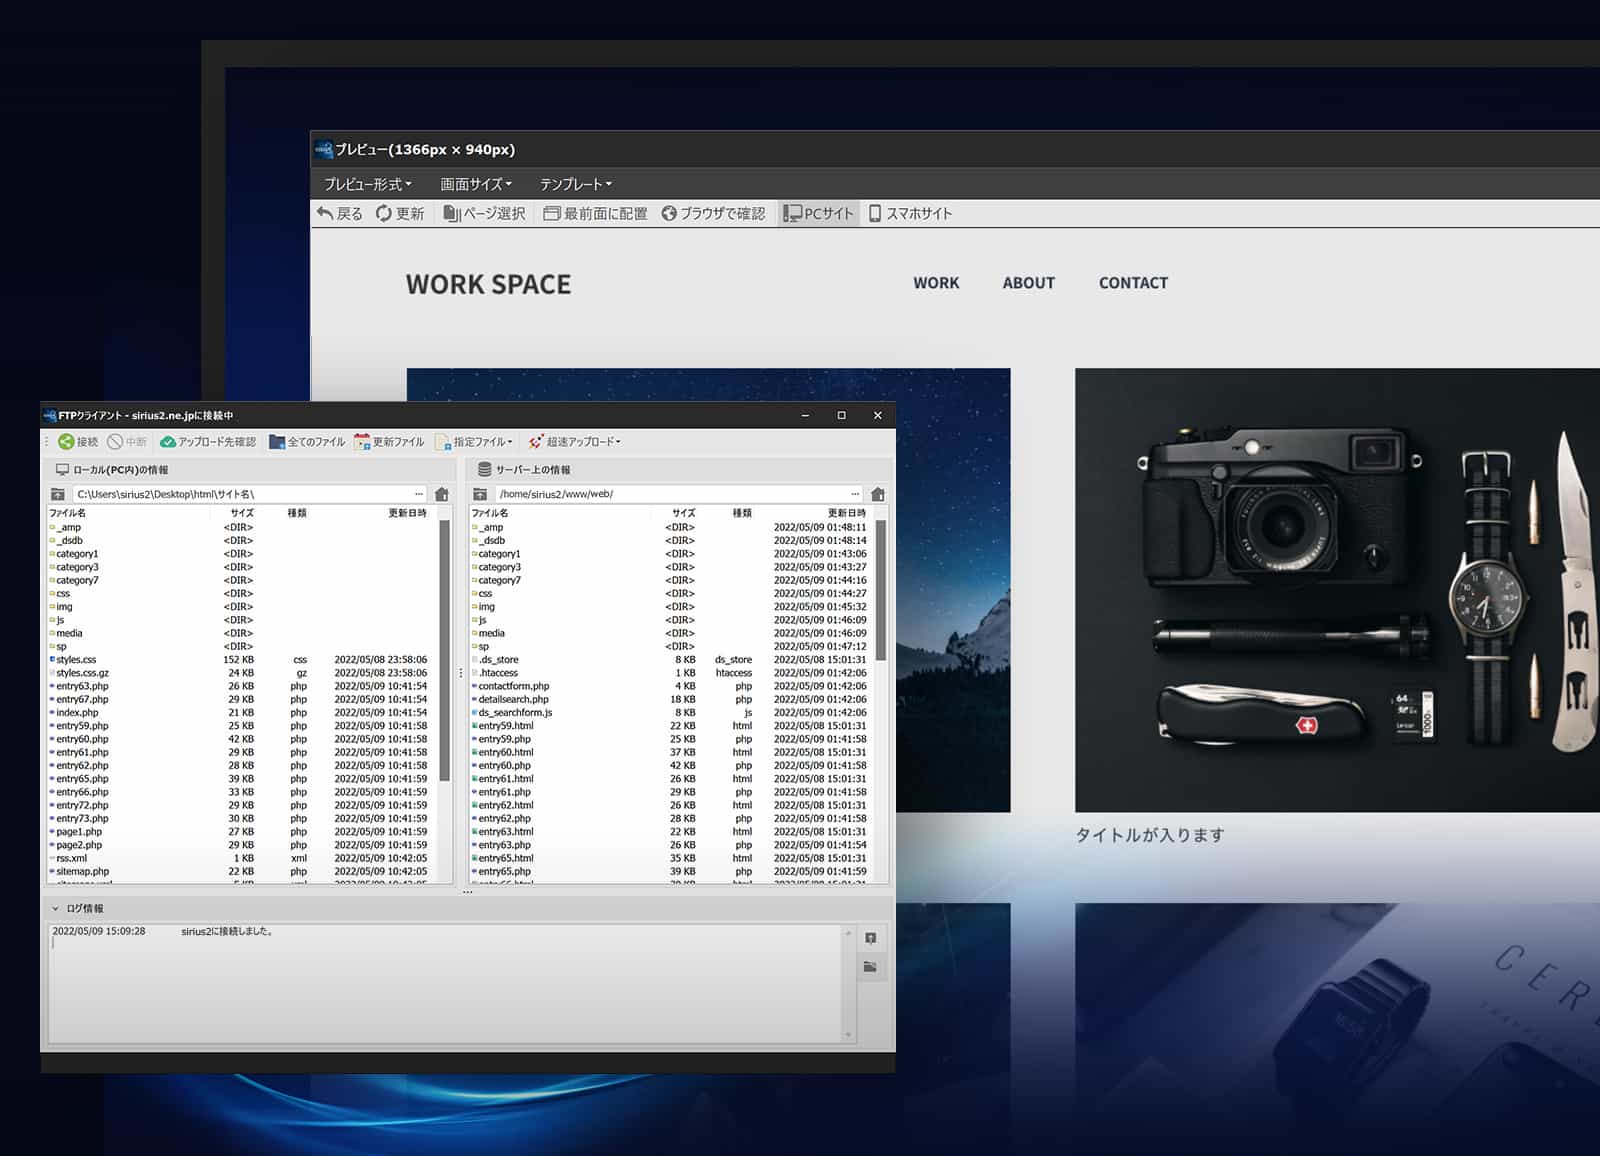This screenshot has width=1600, height=1156.
Task: Refresh the preview with 更新
Action: [x=399, y=213]
